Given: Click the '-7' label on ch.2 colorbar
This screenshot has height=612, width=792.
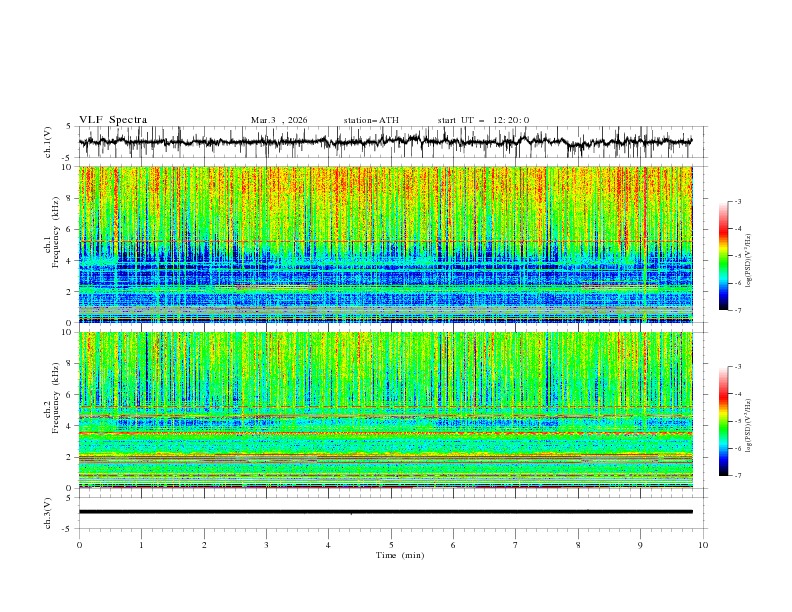Looking at the screenshot, I should [x=738, y=475].
